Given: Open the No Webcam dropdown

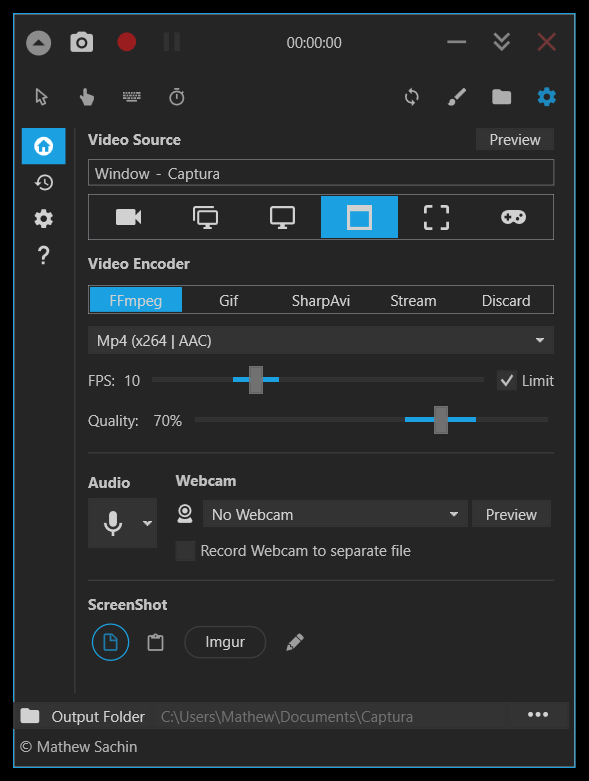Looking at the screenshot, I should [x=335, y=514].
